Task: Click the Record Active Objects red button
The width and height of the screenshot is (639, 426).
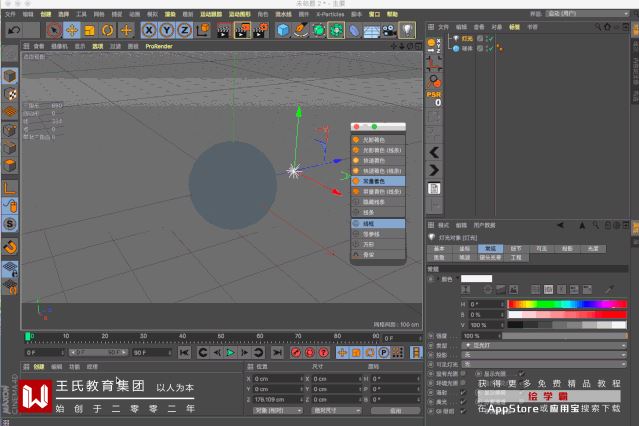Action: coord(296,353)
